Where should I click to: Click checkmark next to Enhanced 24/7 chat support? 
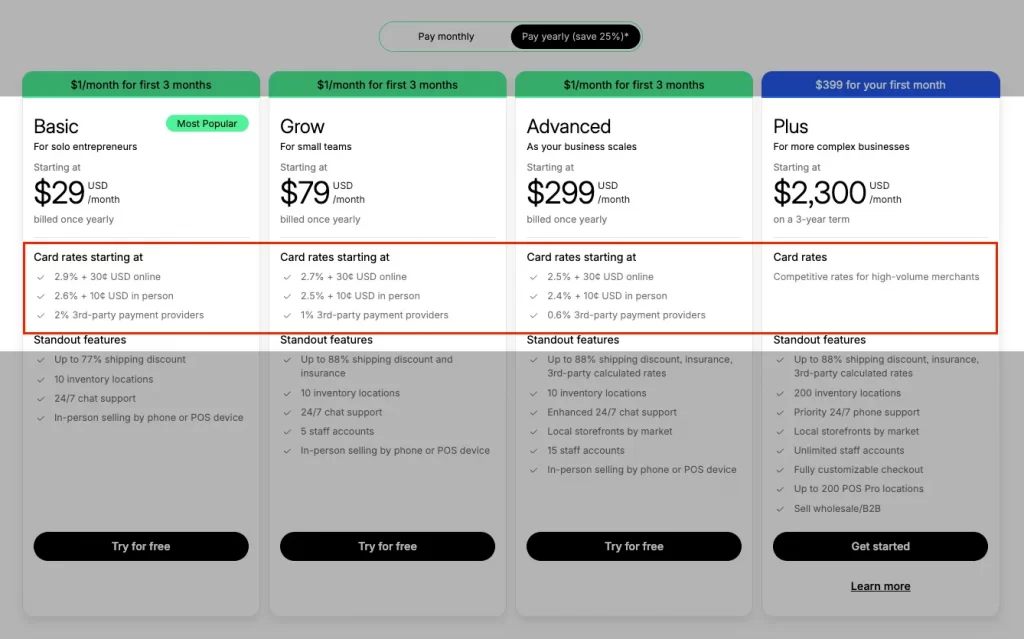pos(533,412)
